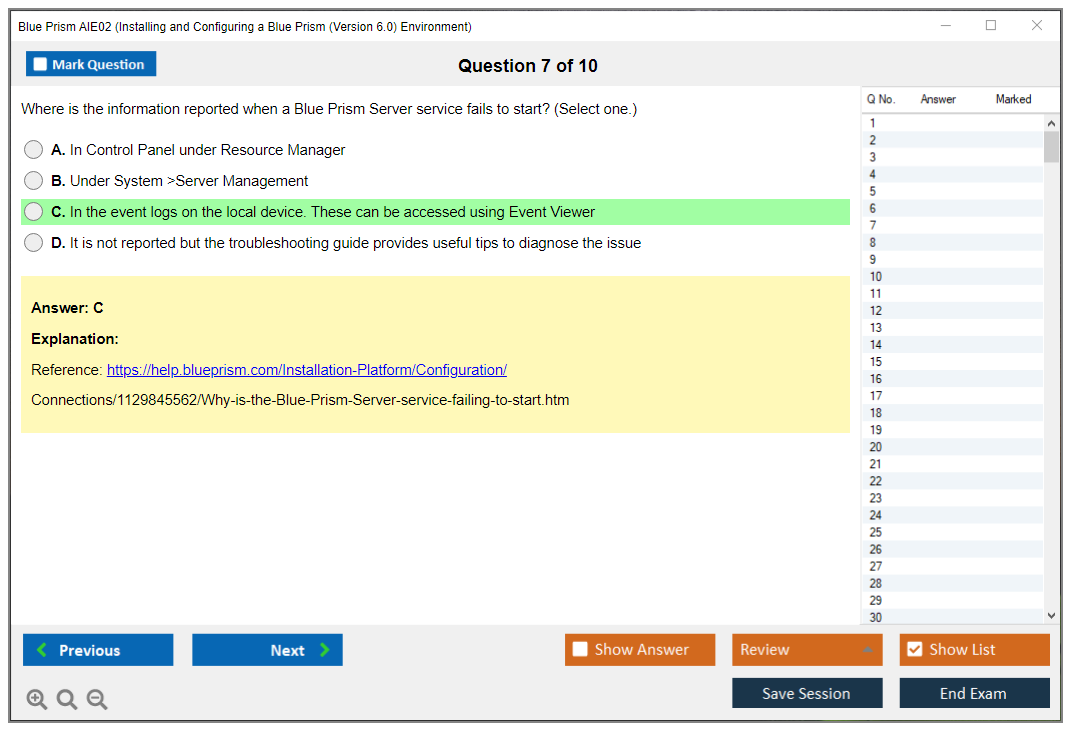Tick the Mark Question checkbox

pyautogui.click(x=41, y=65)
